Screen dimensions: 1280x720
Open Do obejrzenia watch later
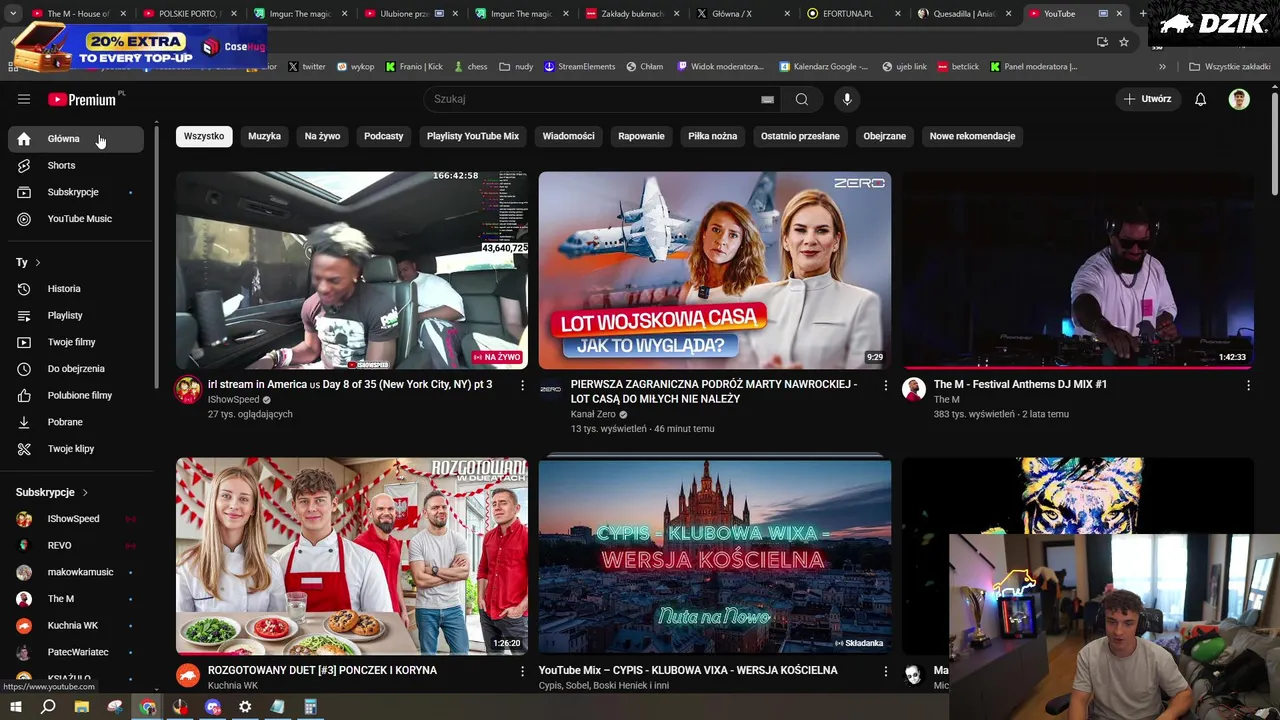tap(76, 369)
